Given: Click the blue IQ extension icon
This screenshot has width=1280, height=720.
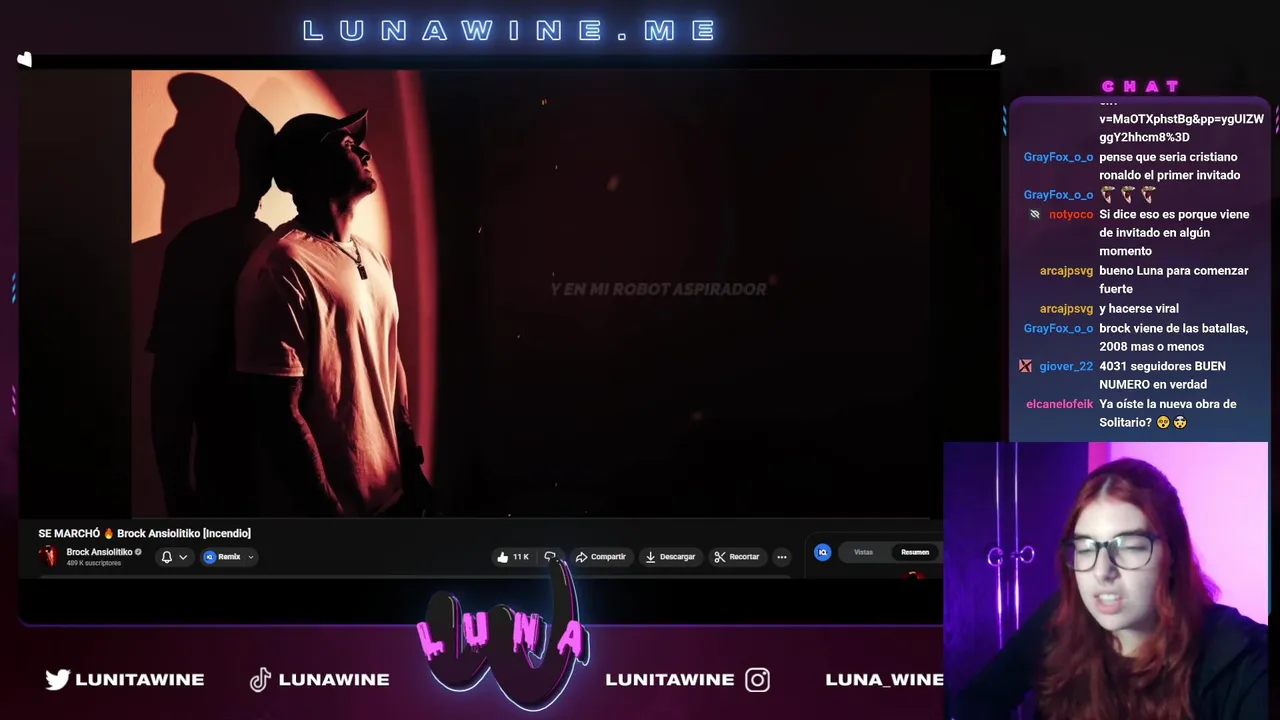Looking at the screenshot, I should click(822, 552).
